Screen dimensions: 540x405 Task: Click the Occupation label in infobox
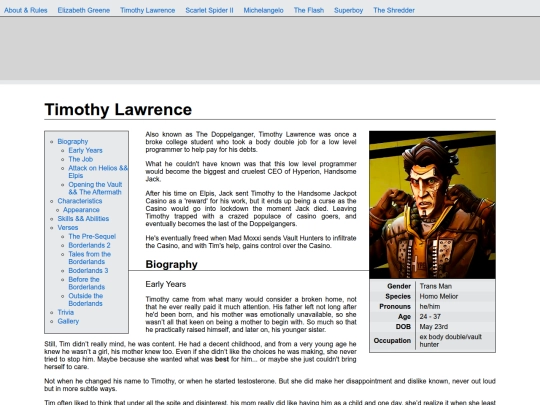tap(392, 341)
